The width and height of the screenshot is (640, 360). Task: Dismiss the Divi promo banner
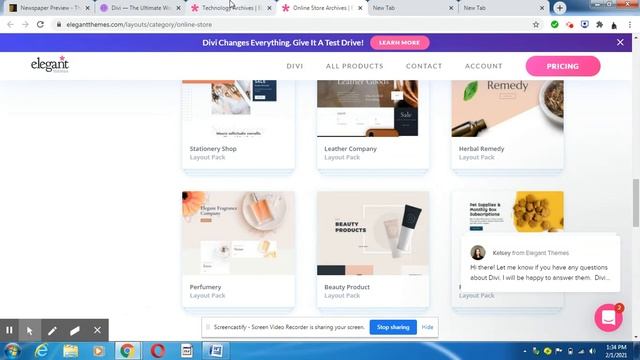point(620,42)
